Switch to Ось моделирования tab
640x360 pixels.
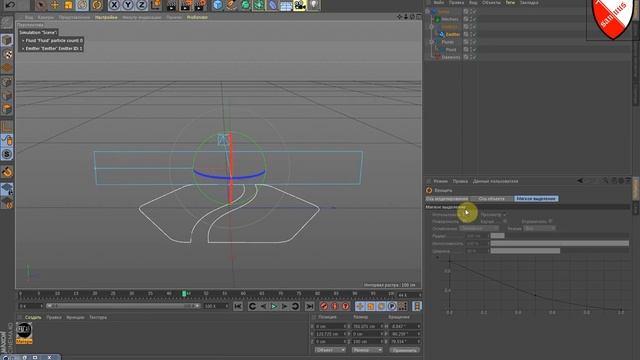[x=447, y=199]
